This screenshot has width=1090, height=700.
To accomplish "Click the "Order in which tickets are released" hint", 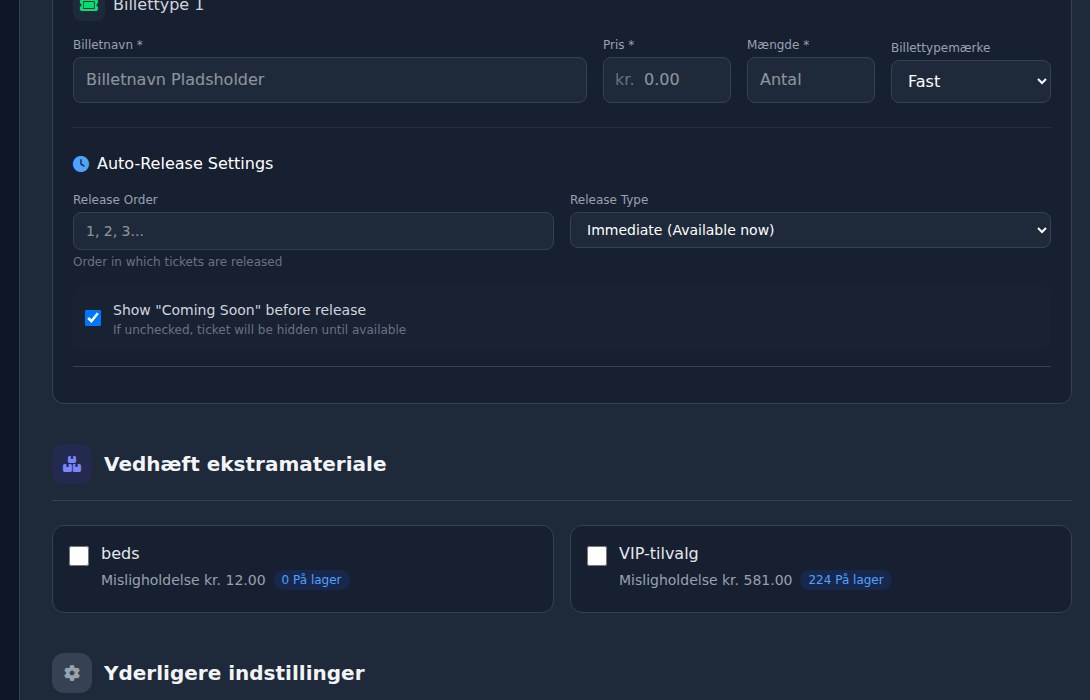I will pyautogui.click(x=177, y=261).
